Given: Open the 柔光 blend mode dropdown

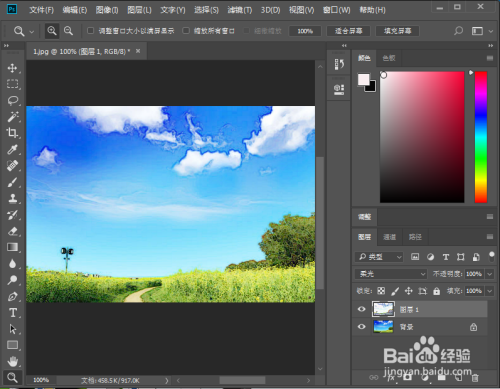Looking at the screenshot, I should coord(391,274).
